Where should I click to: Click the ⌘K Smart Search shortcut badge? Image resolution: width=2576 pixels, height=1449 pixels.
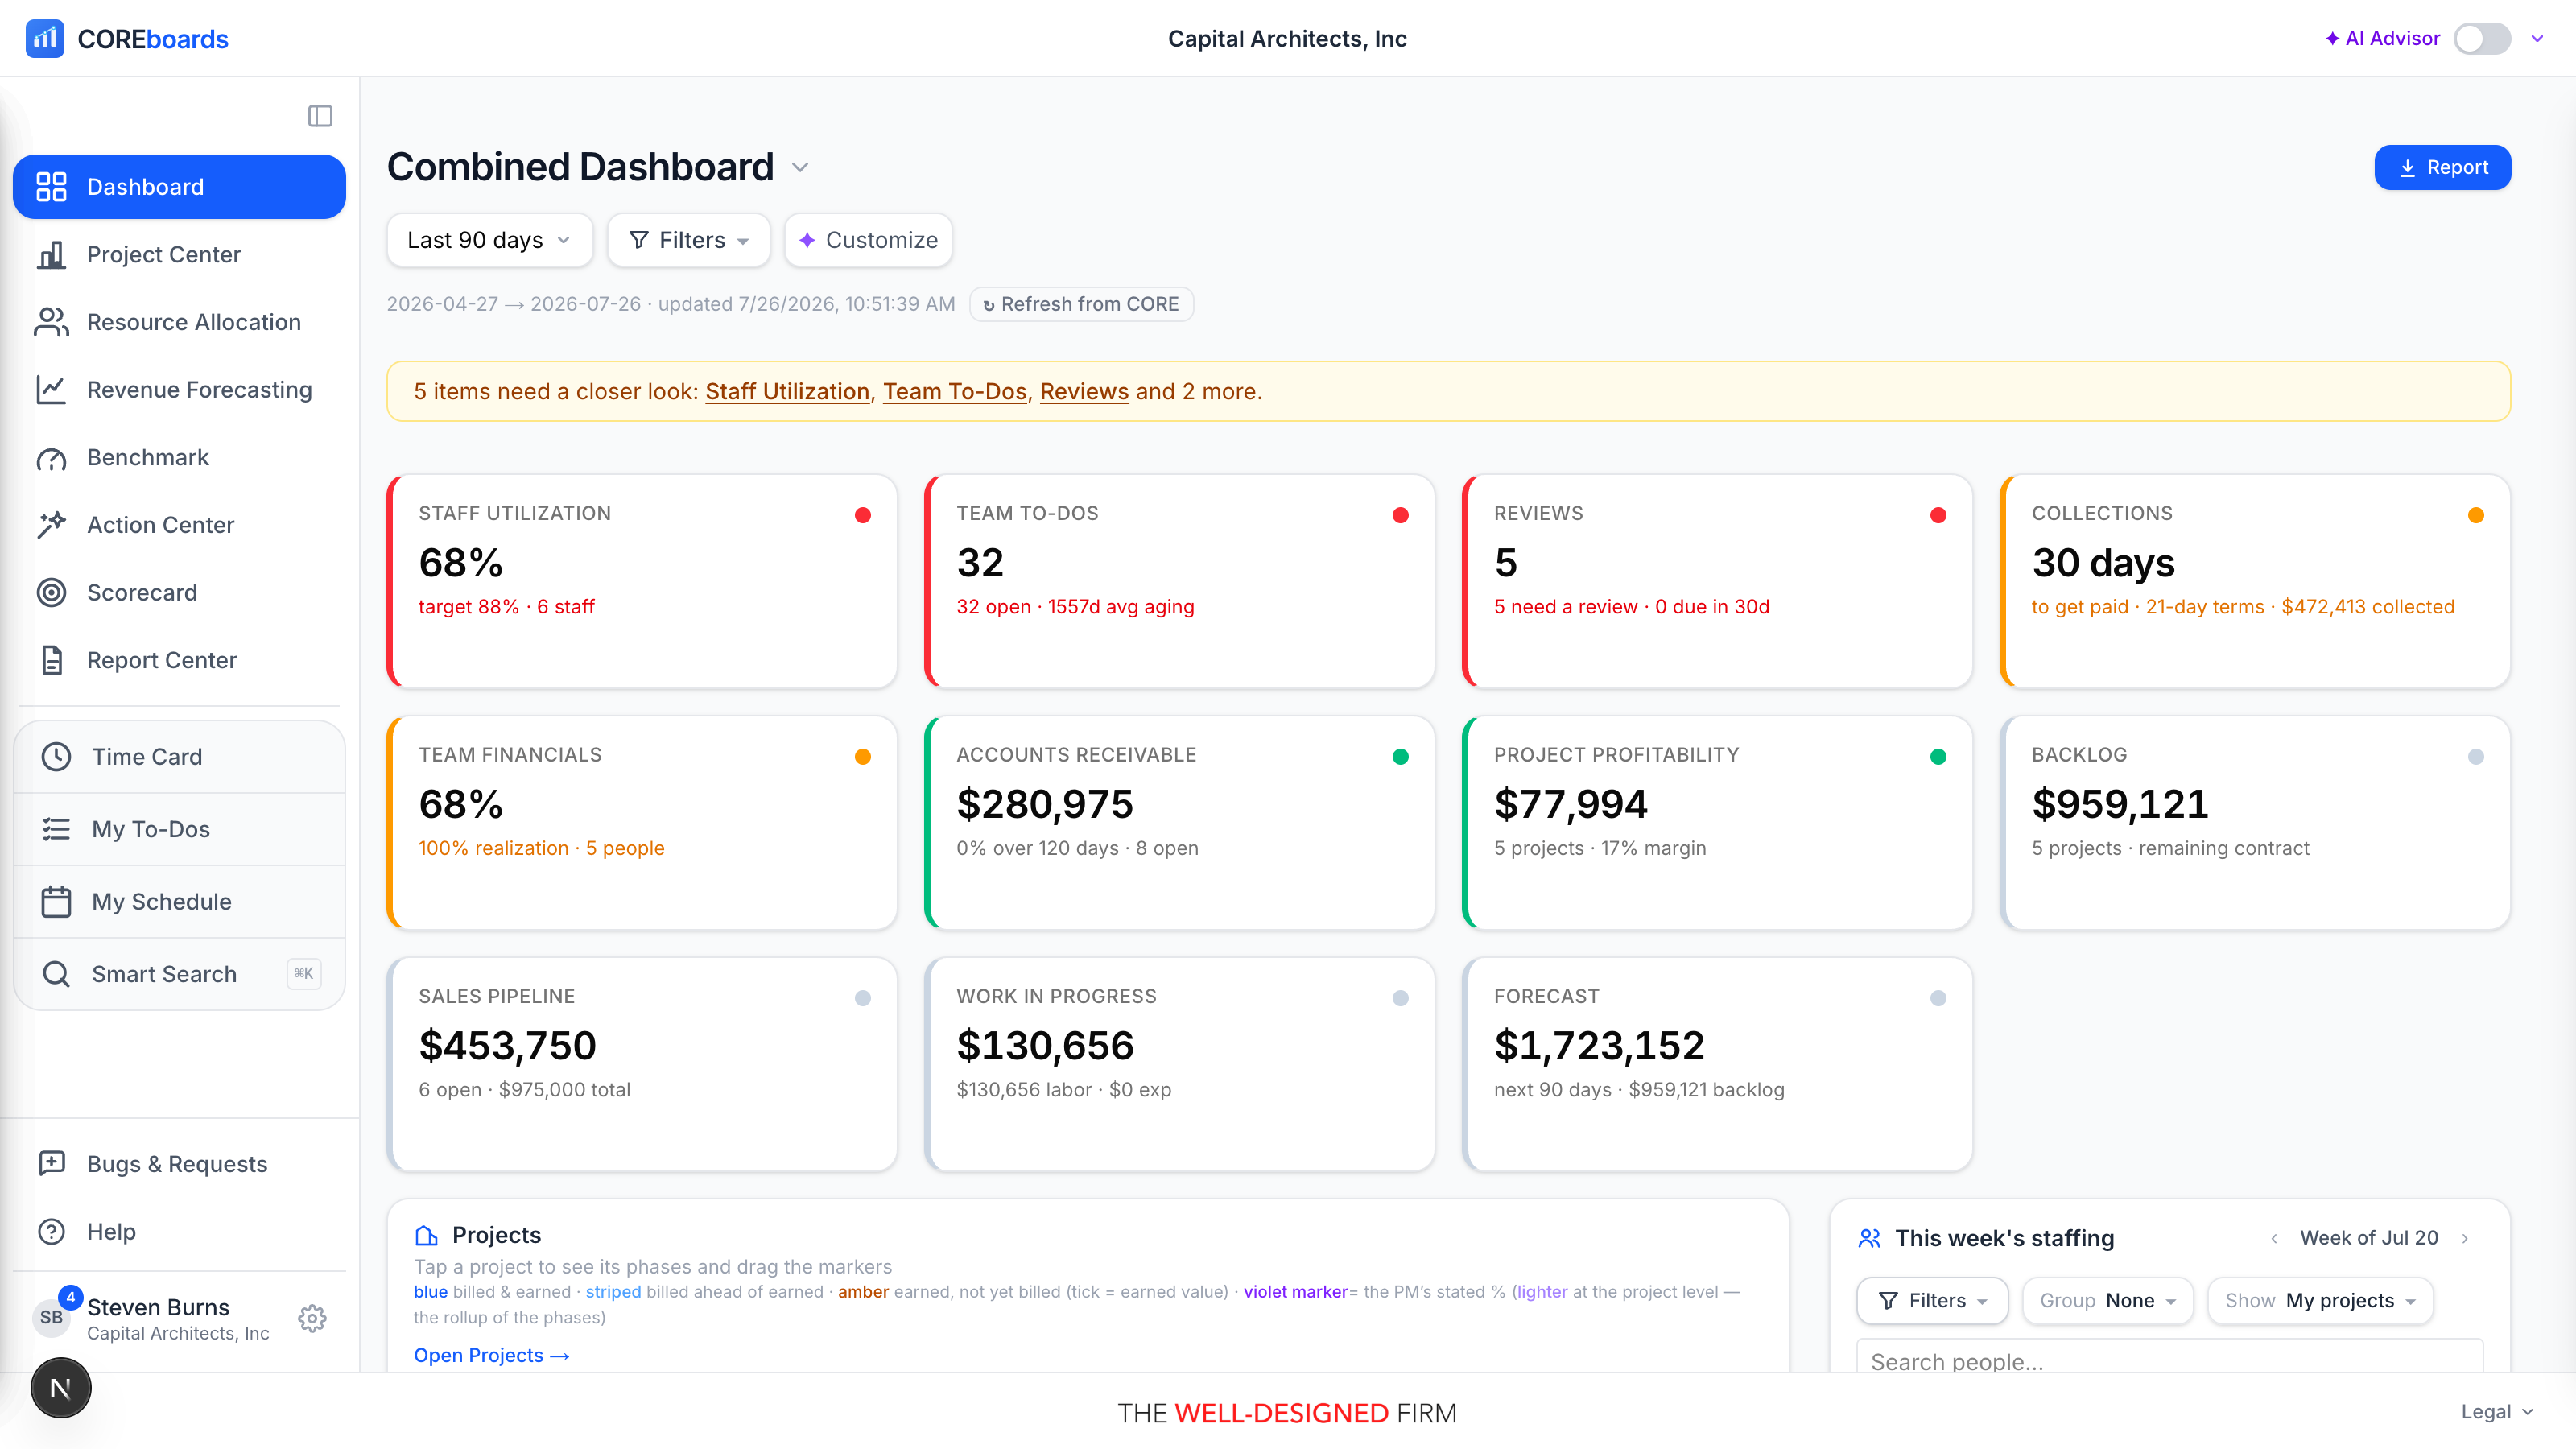tap(304, 974)
